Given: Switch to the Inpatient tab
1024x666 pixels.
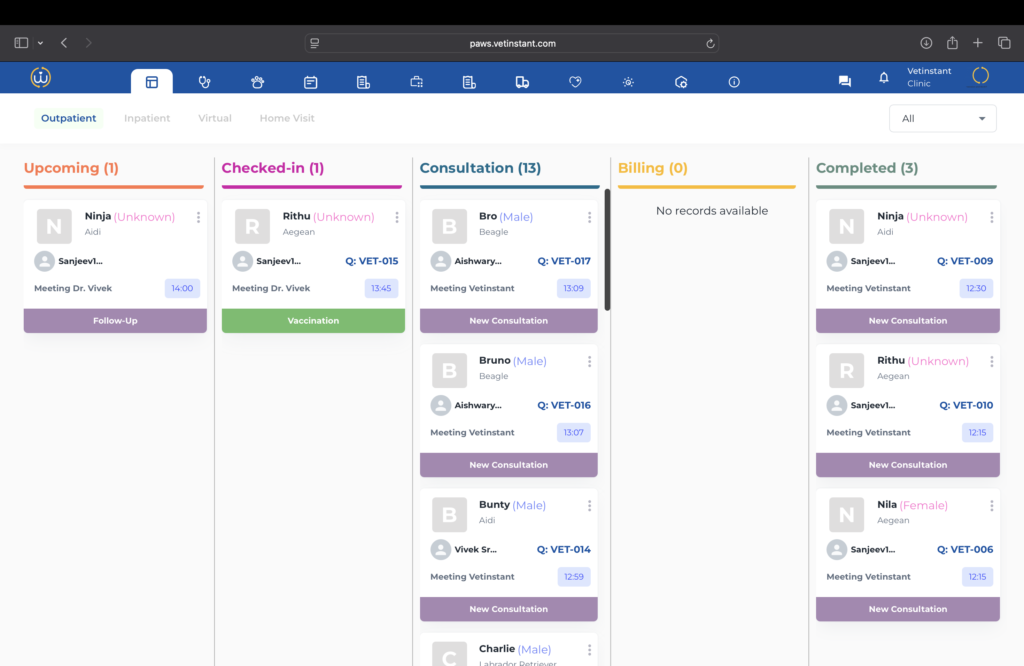Looking at the screenshot, I should point(147,118).
